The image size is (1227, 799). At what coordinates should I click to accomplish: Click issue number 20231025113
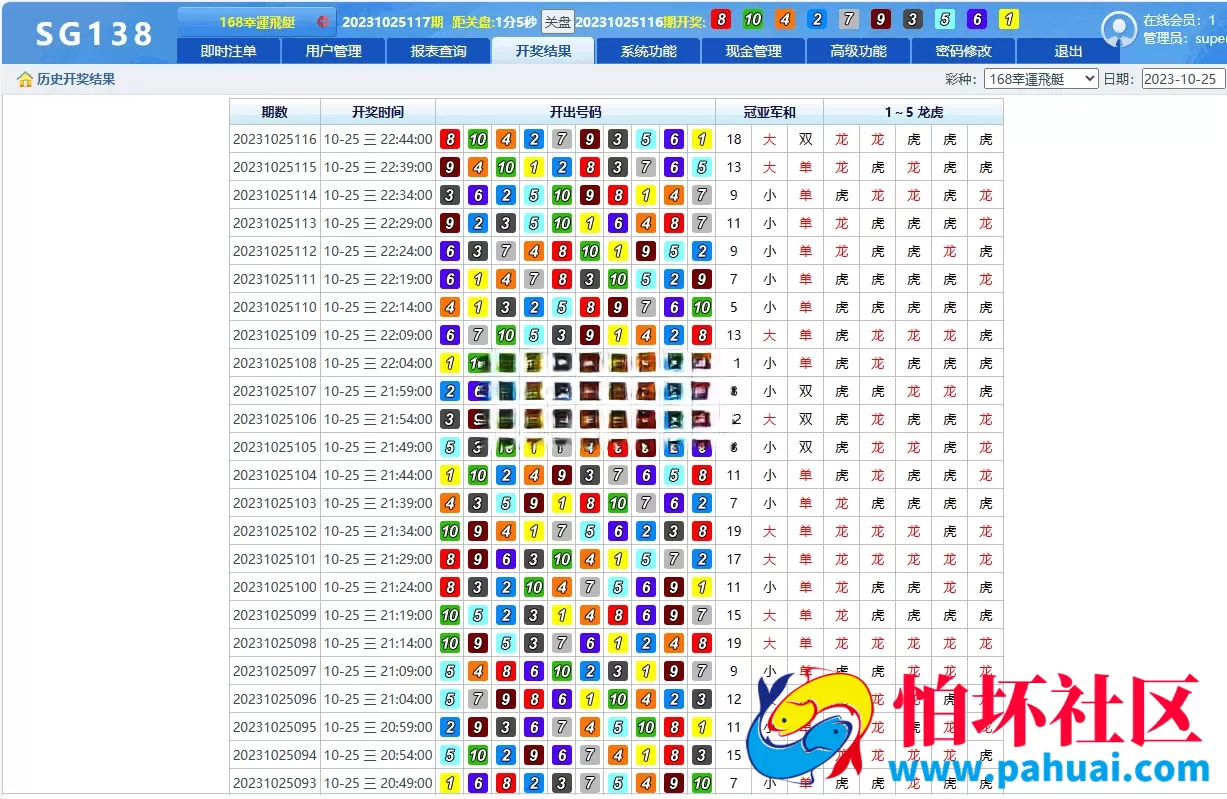(x=275, y=224)
